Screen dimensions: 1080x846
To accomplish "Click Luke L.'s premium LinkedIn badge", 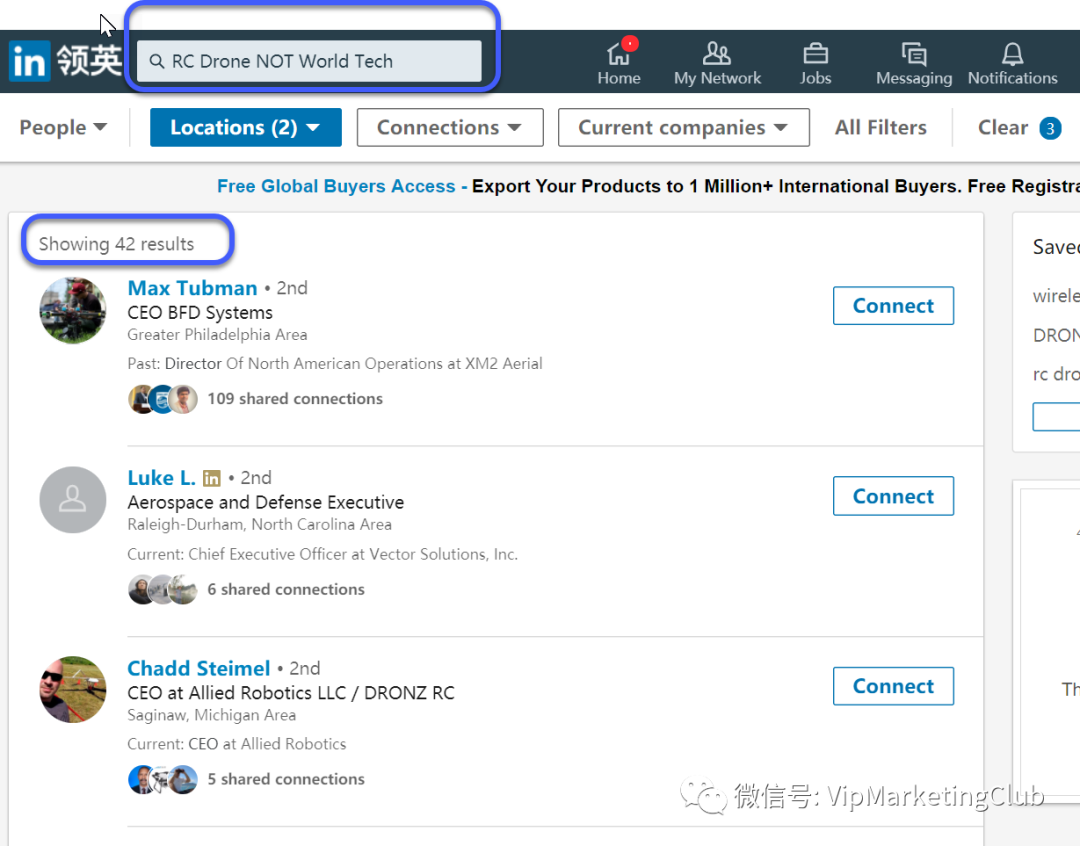I will [x=212, y=478].
